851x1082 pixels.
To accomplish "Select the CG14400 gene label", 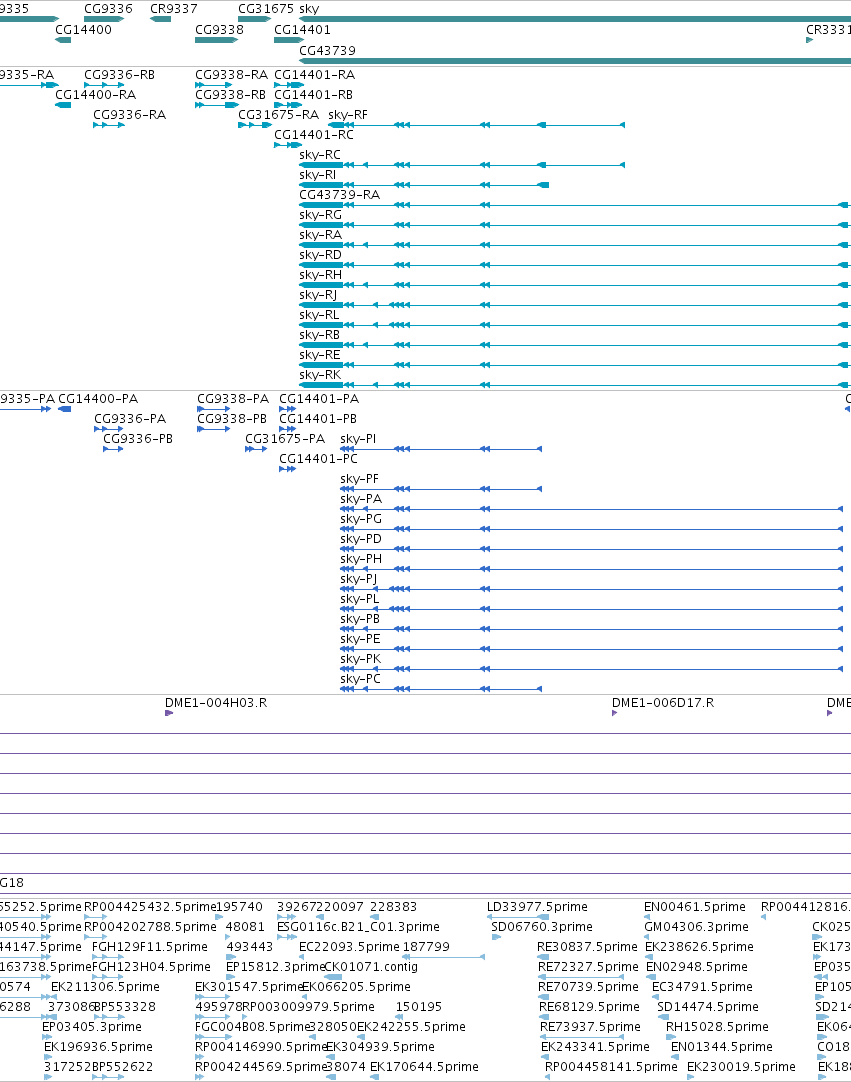I will point(84,30).
